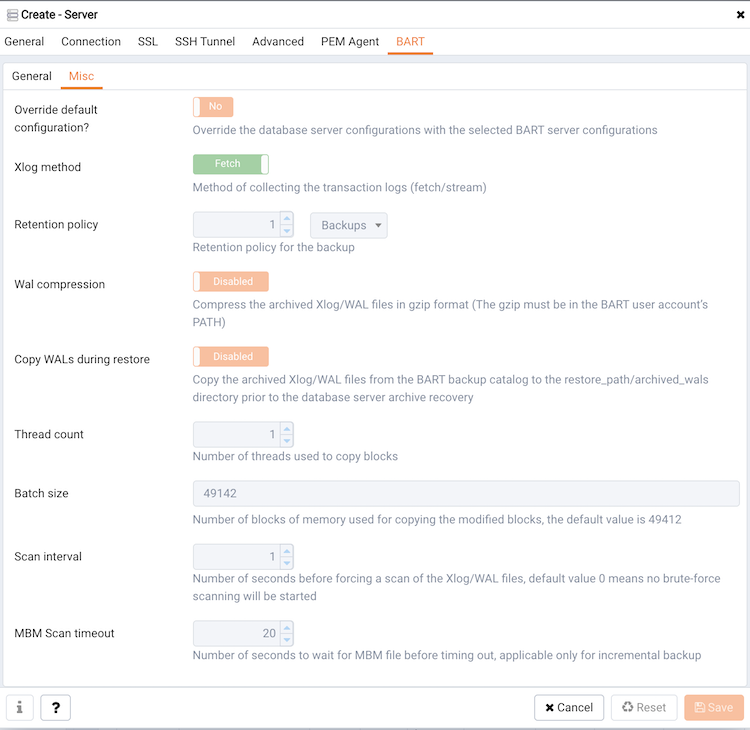Image resolution: width=750 pixels, height=730 pixels.
Task: Decrease Scan interval with down arrow
Action: 287,563
